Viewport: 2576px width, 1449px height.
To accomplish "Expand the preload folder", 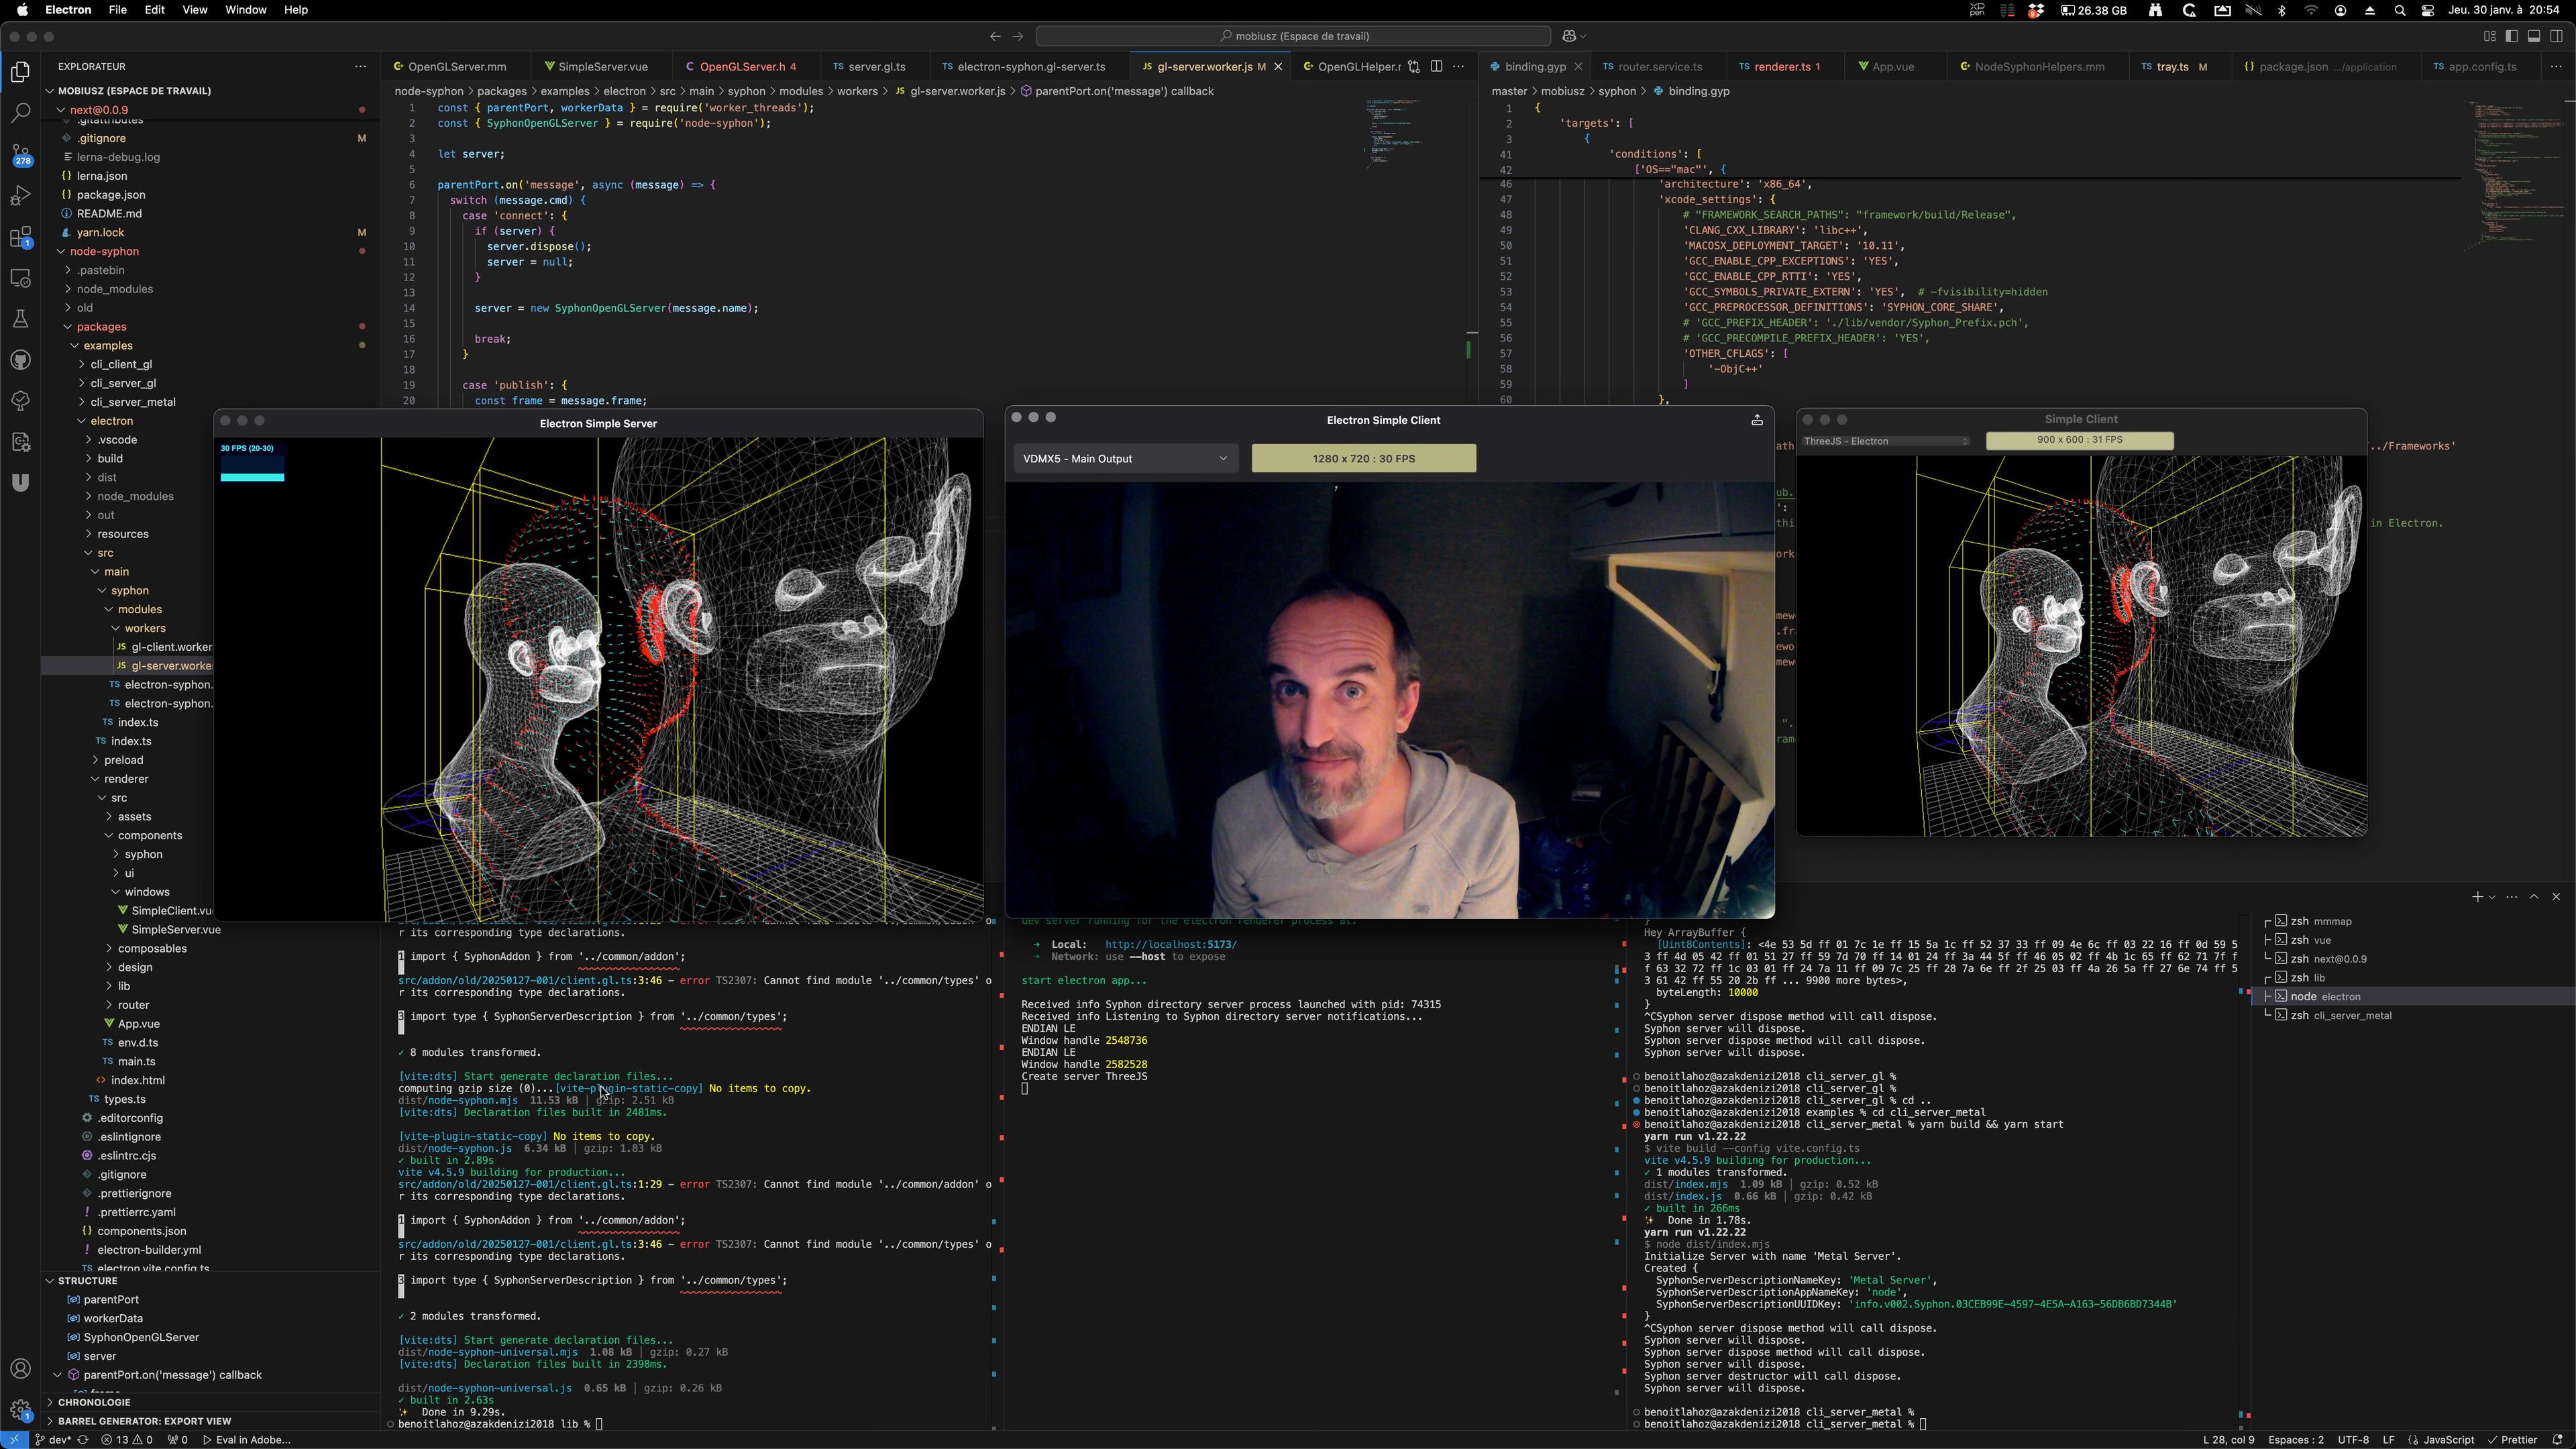I will pyautogui.click(x=124, y=760).
